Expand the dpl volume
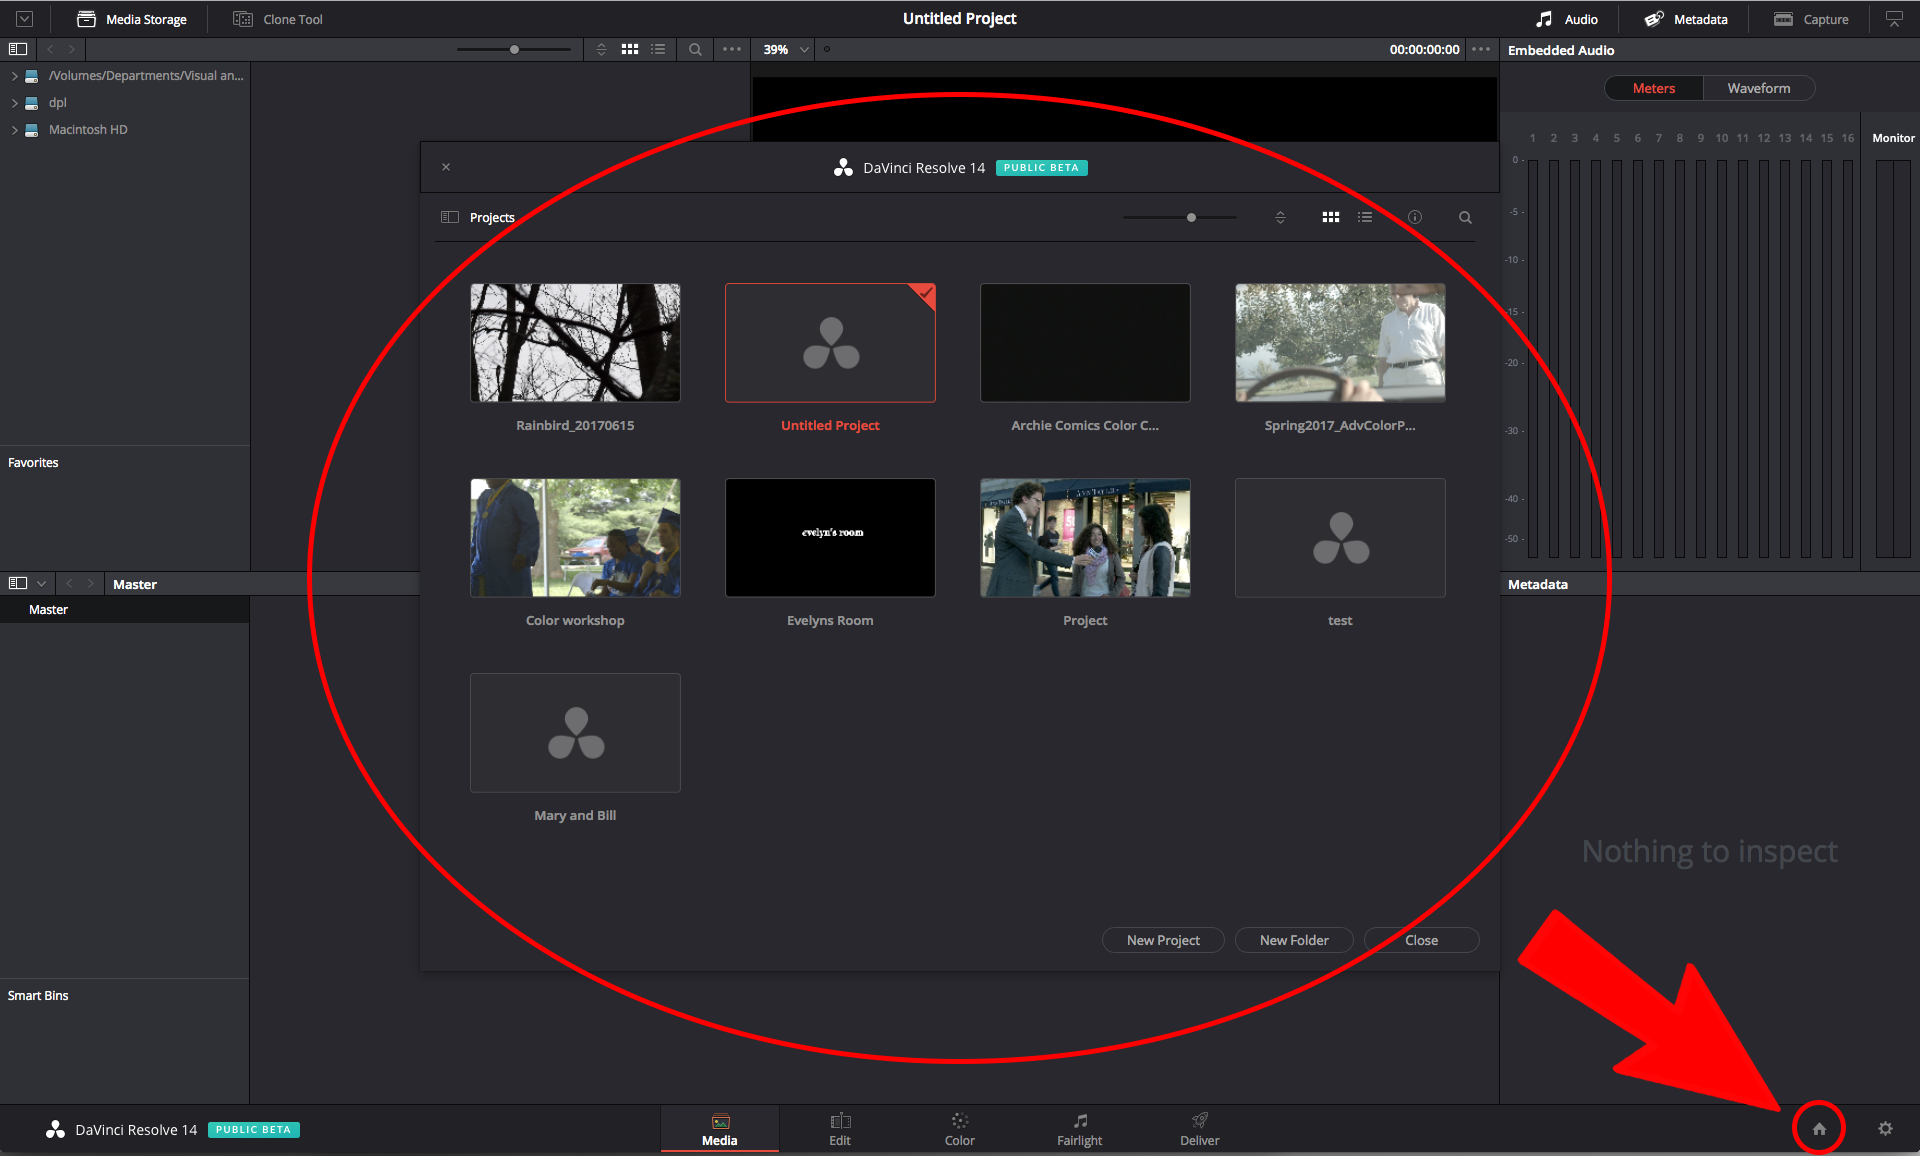The height and width of the screenshot is (1156, 1920). tap(14, 103)
